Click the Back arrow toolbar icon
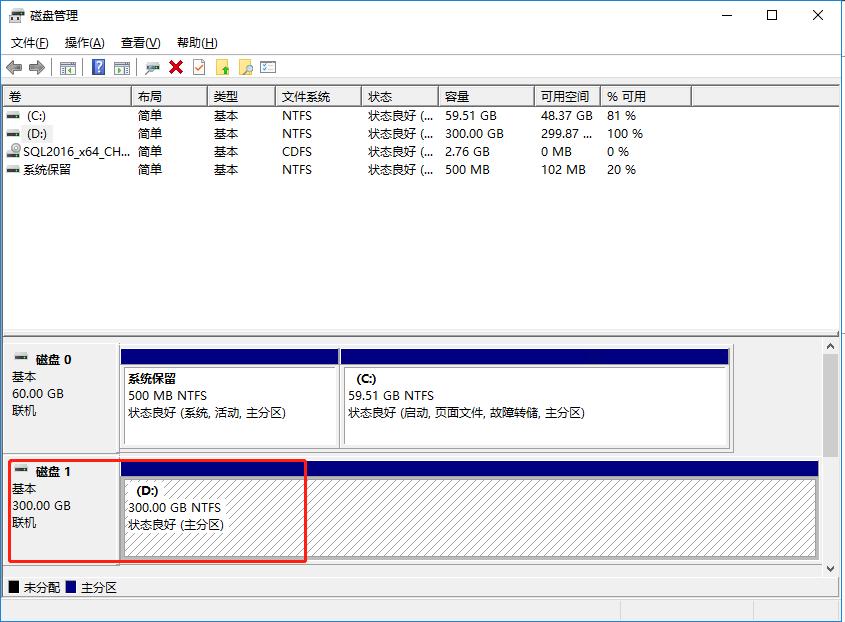 click(x=14, y=67)
